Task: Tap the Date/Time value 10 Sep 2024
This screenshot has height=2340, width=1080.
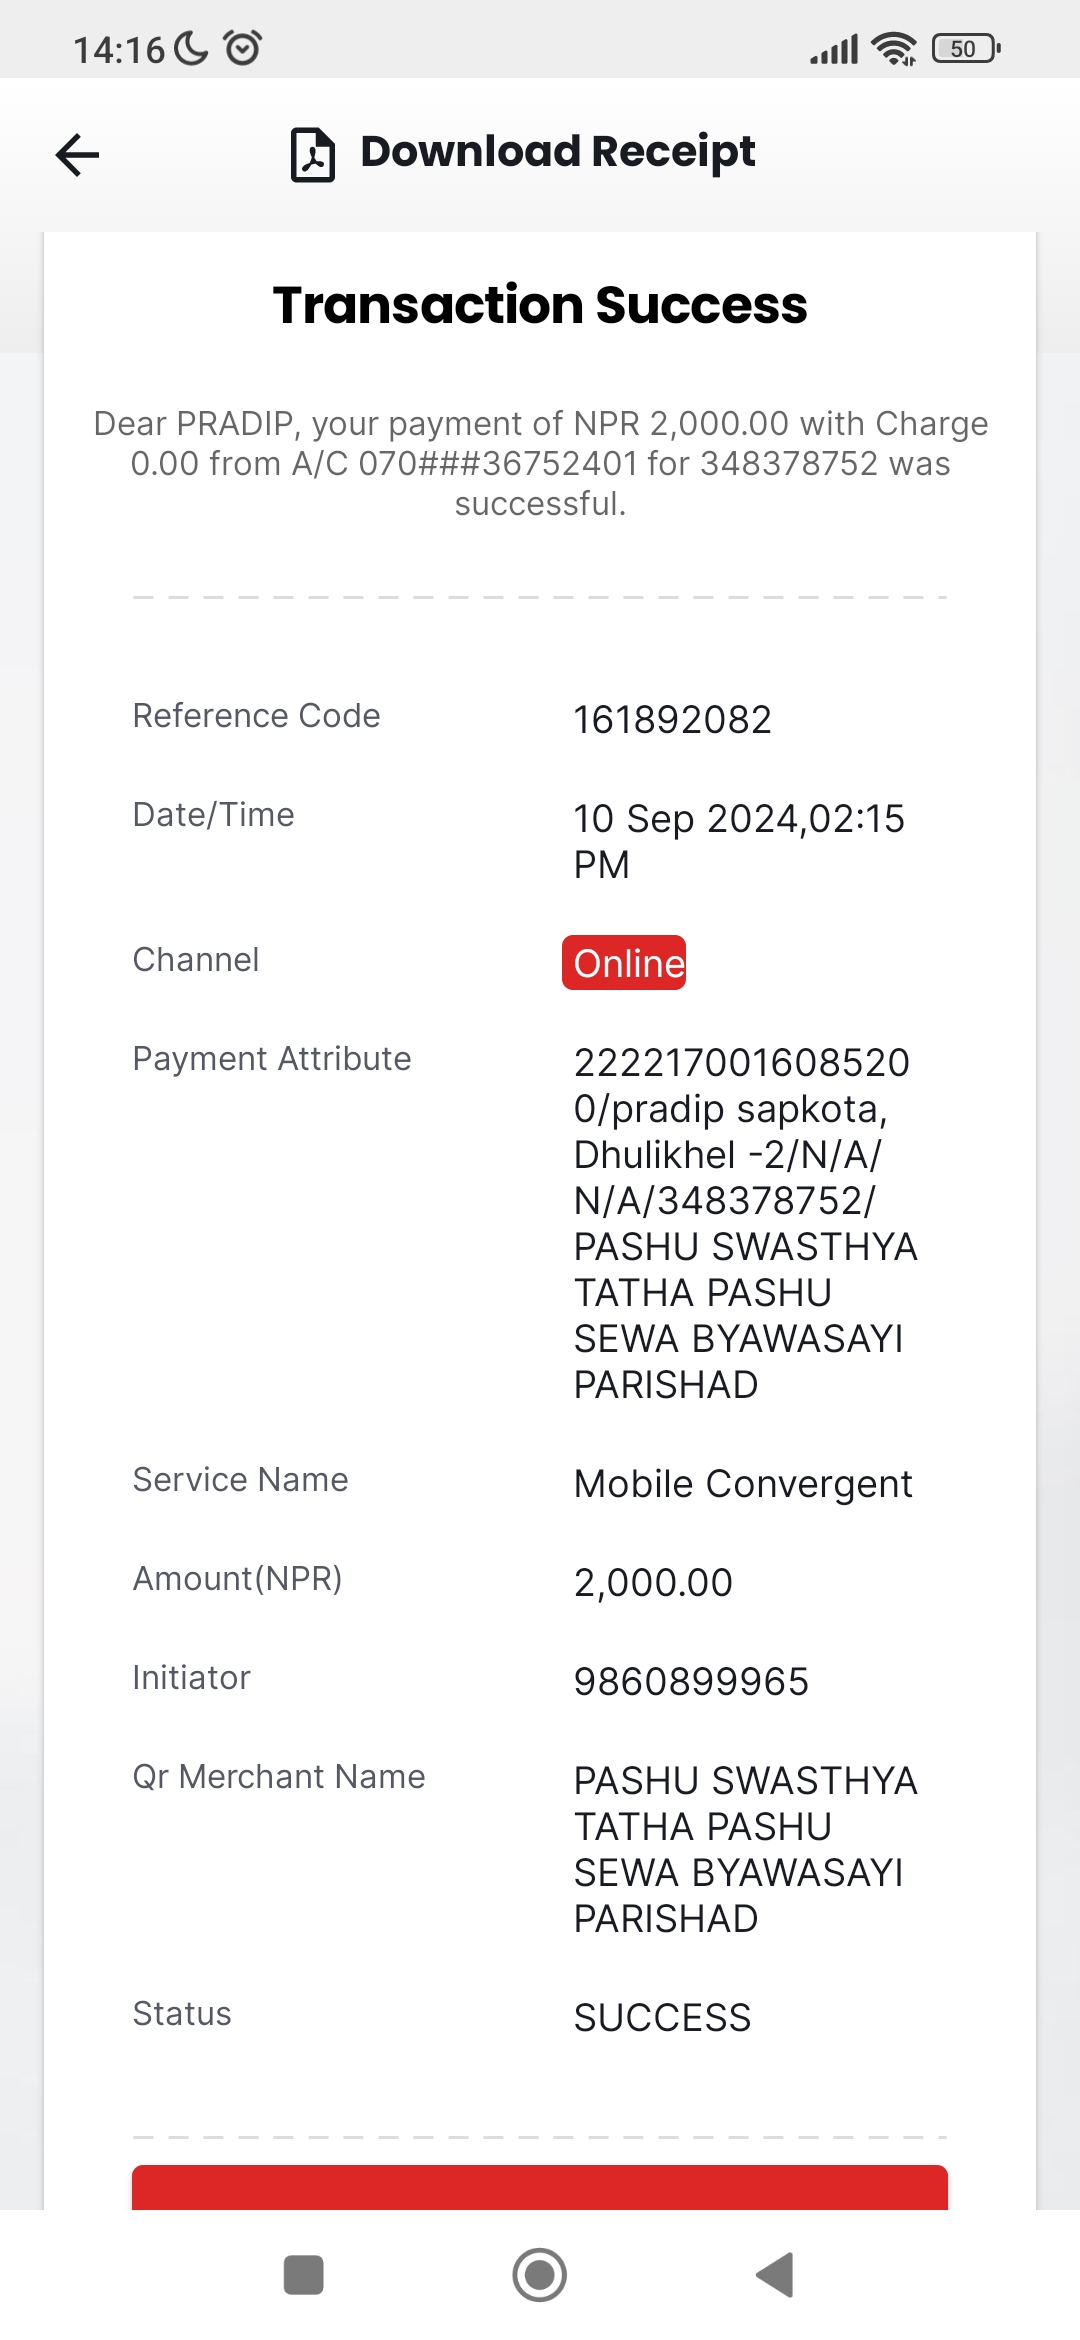Action: click(739, 841)
